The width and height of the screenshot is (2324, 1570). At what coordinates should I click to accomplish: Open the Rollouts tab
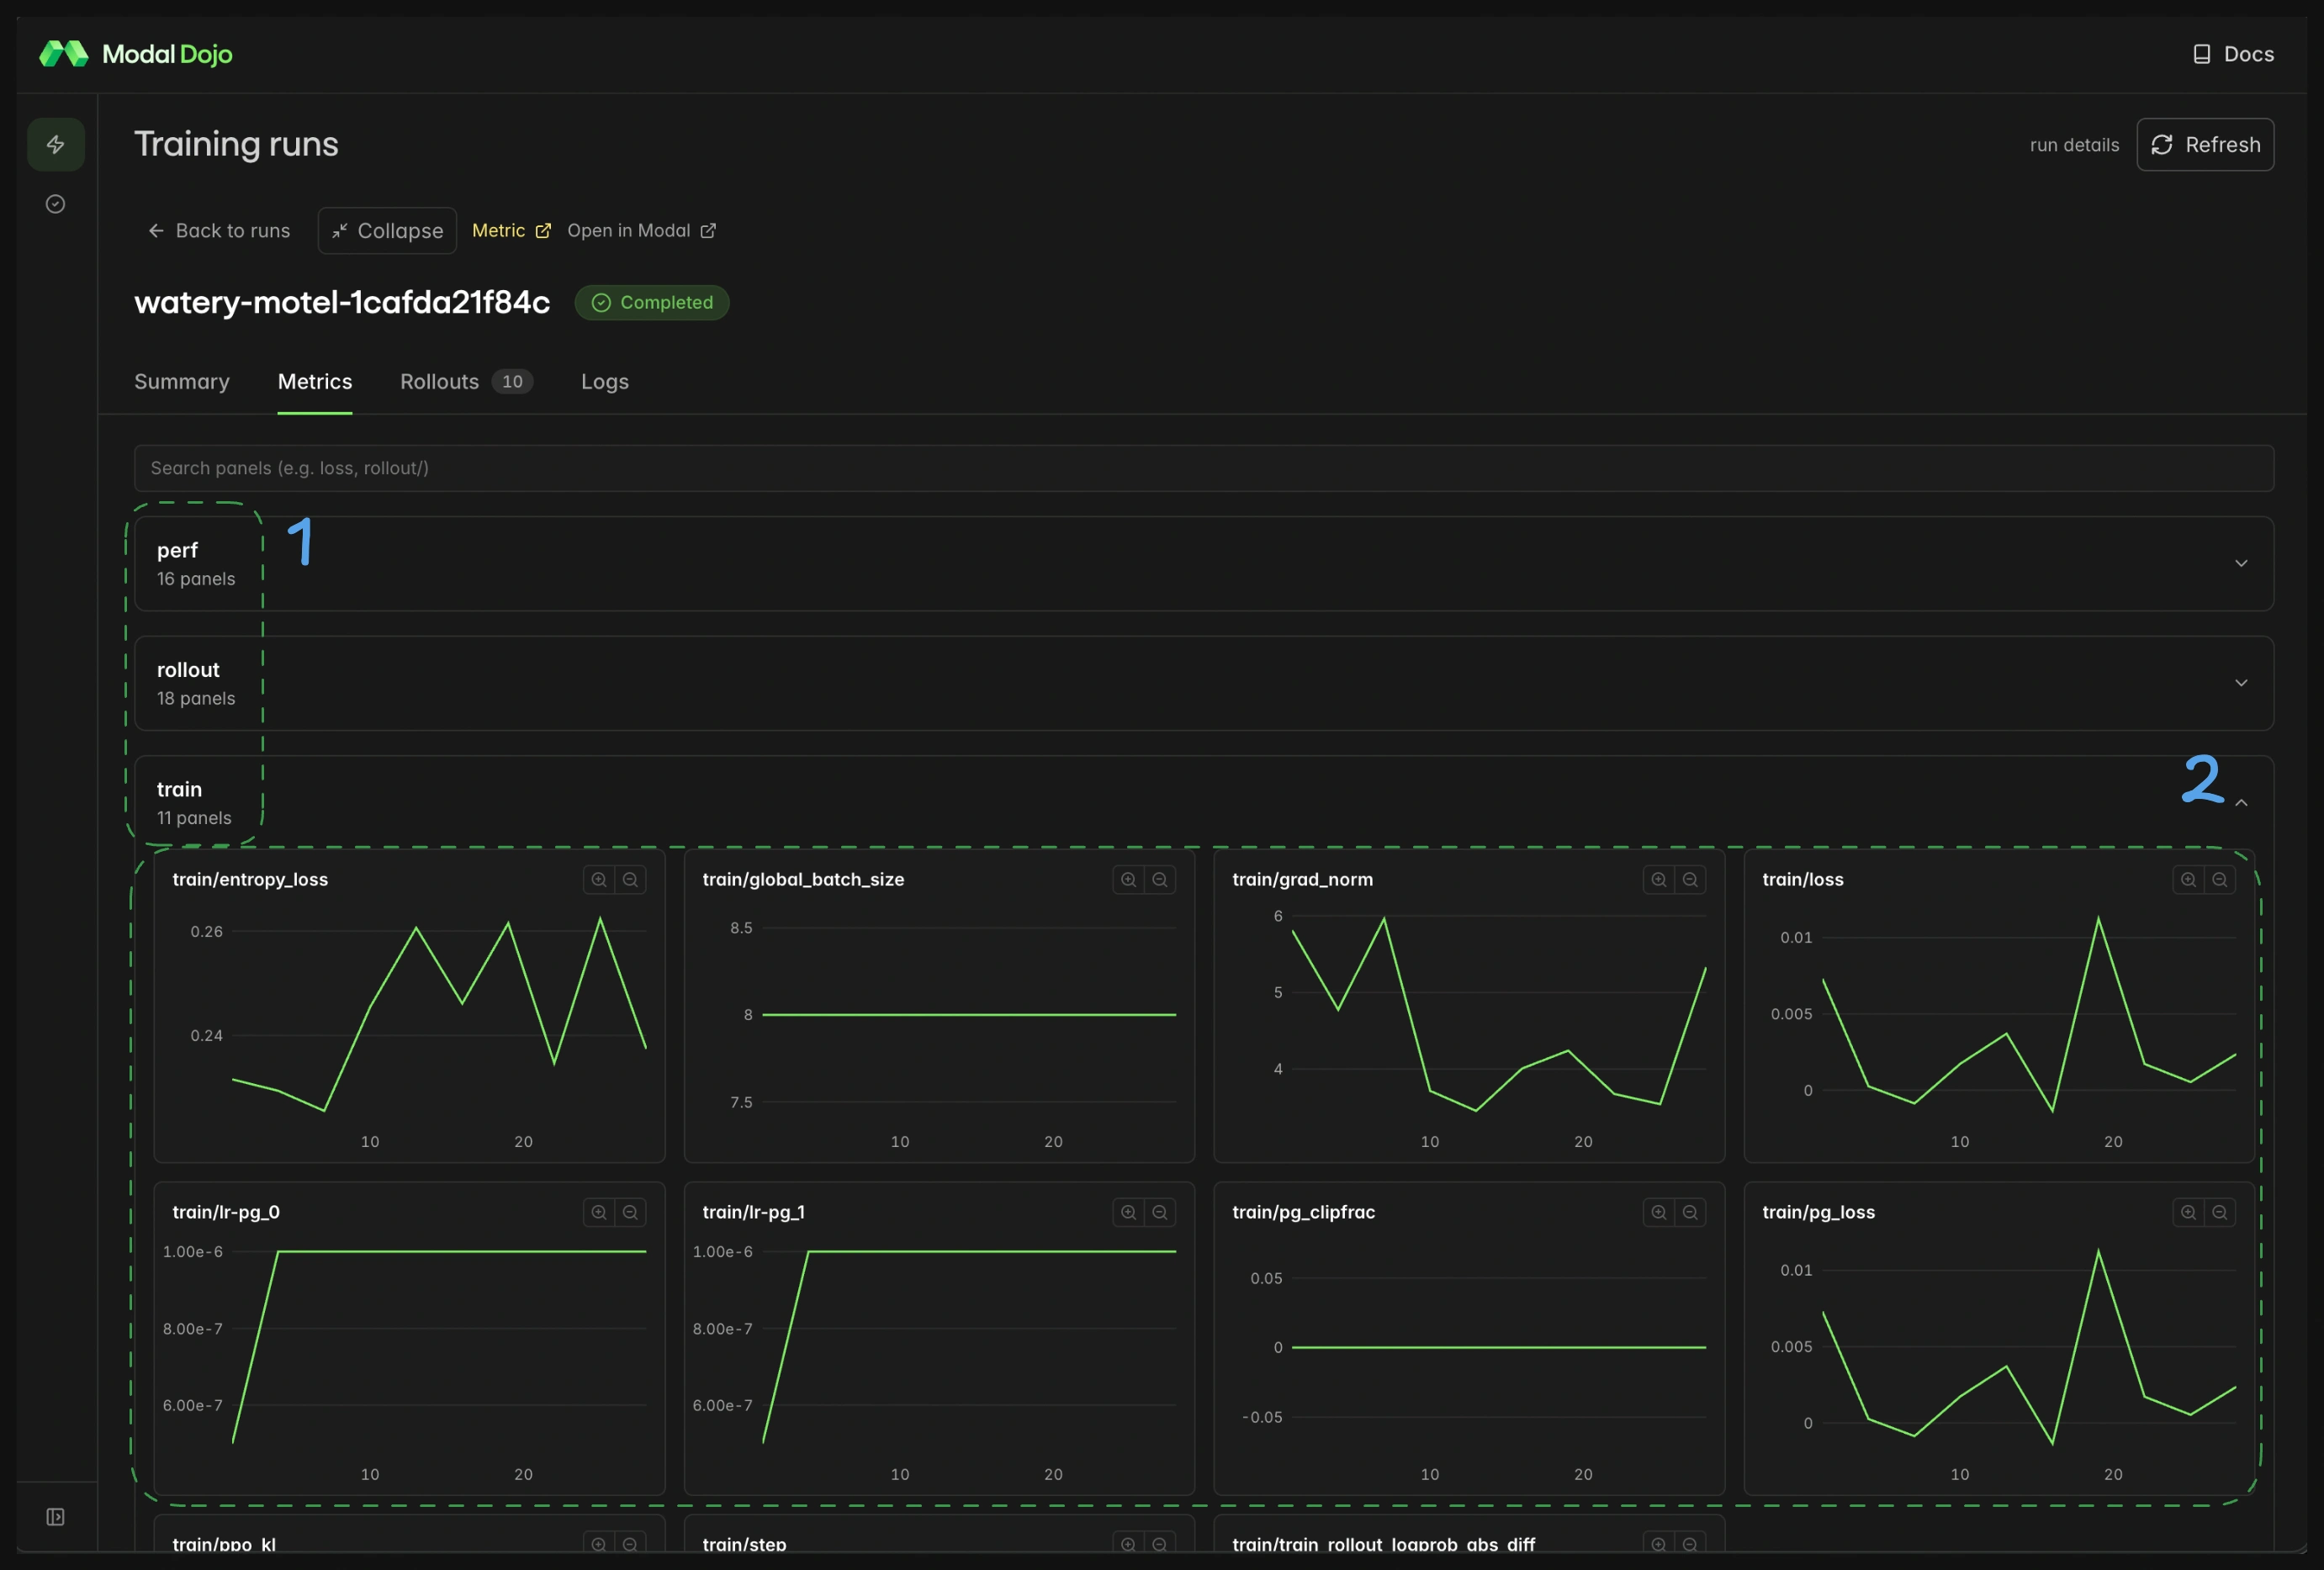tap(466, 382)
